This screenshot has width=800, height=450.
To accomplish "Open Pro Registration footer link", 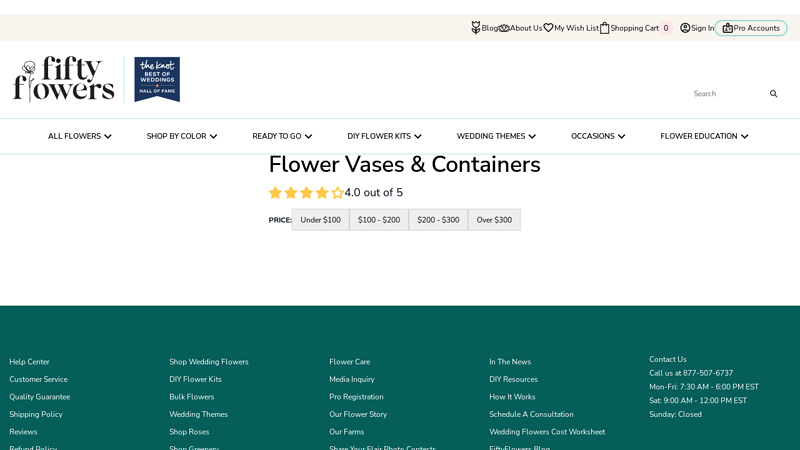I will pos(356,396).
